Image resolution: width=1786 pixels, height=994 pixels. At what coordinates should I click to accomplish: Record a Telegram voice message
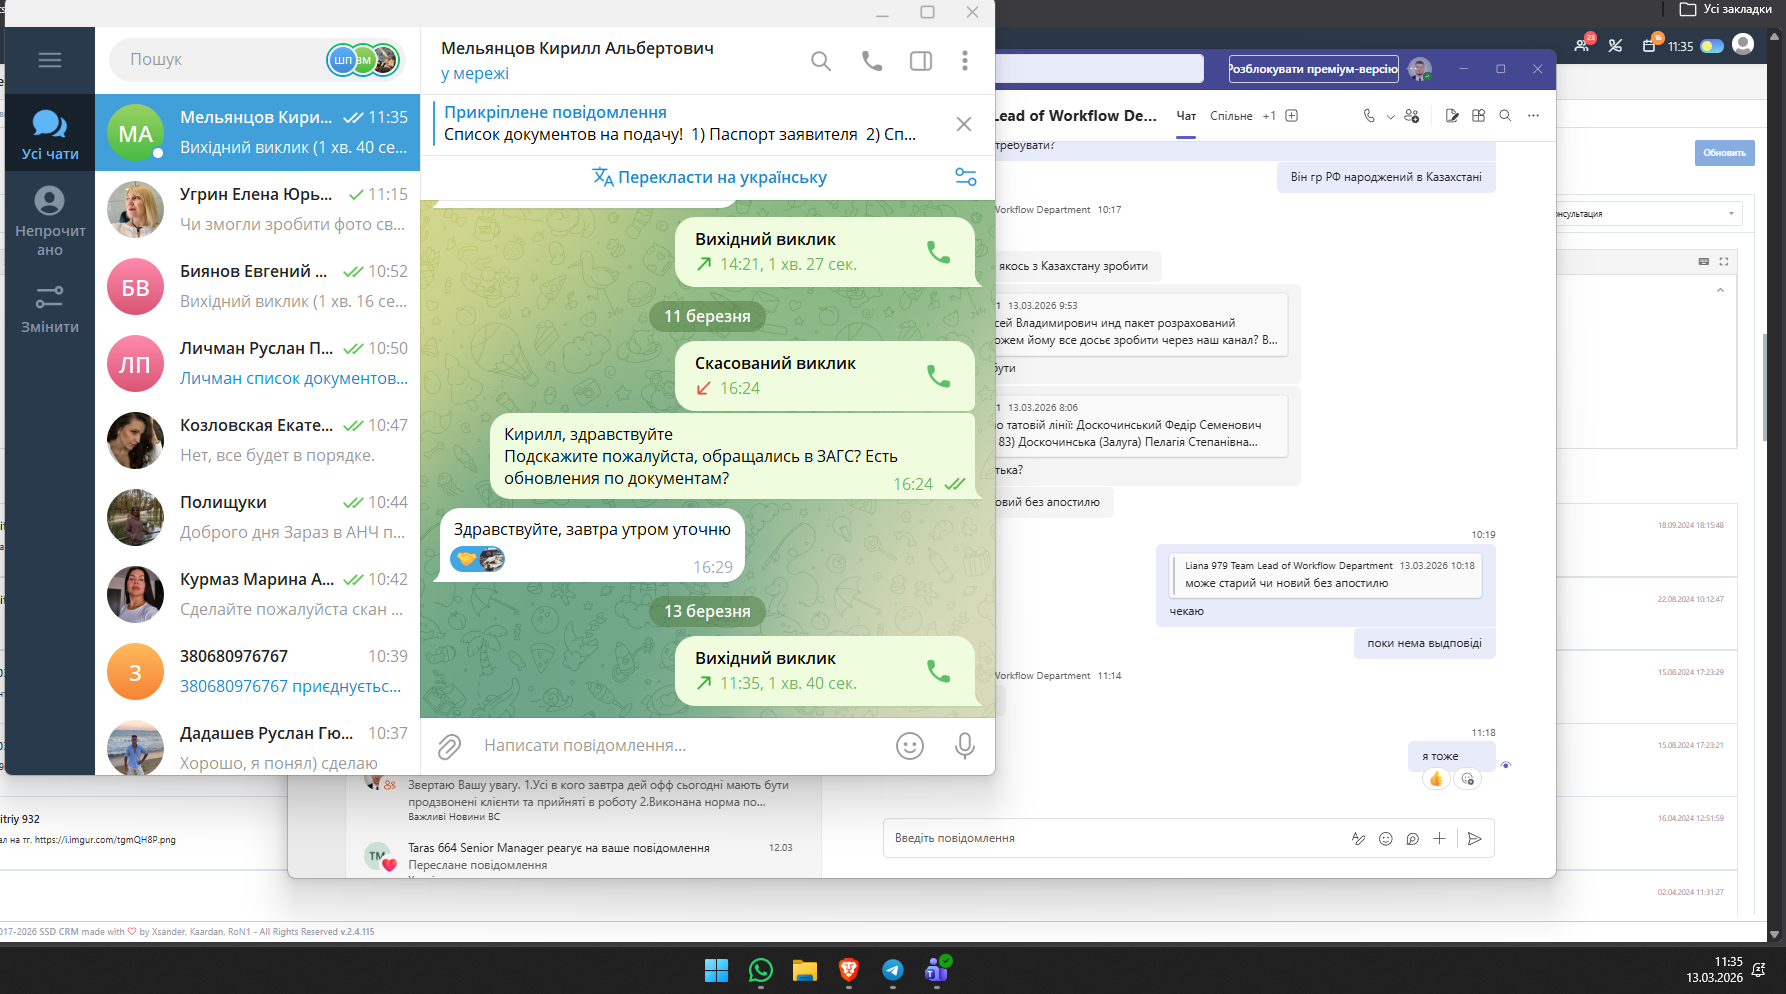pos(965,746)
